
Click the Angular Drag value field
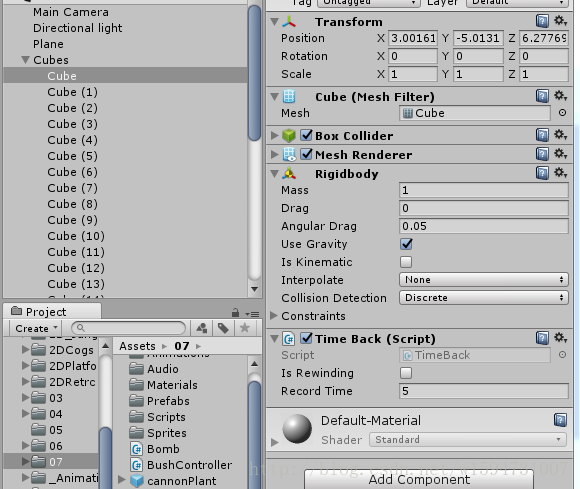click(x=483, y=226)
